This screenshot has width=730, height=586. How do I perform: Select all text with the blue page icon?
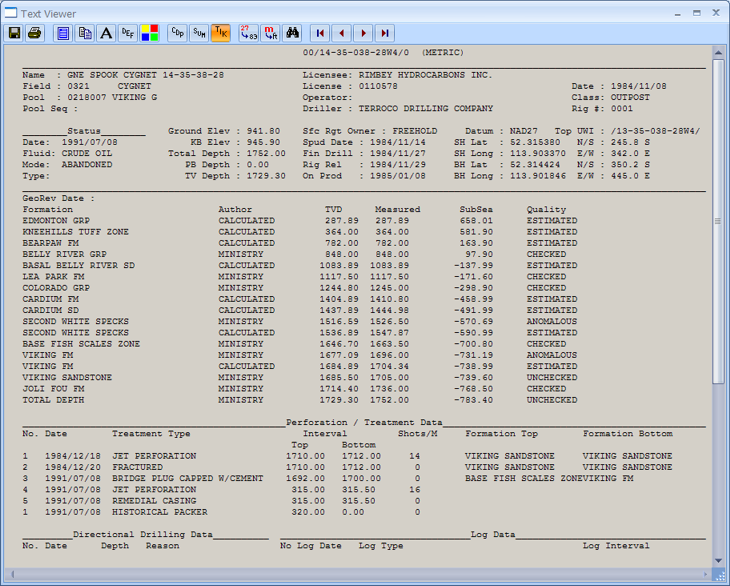tap(63, 33)
